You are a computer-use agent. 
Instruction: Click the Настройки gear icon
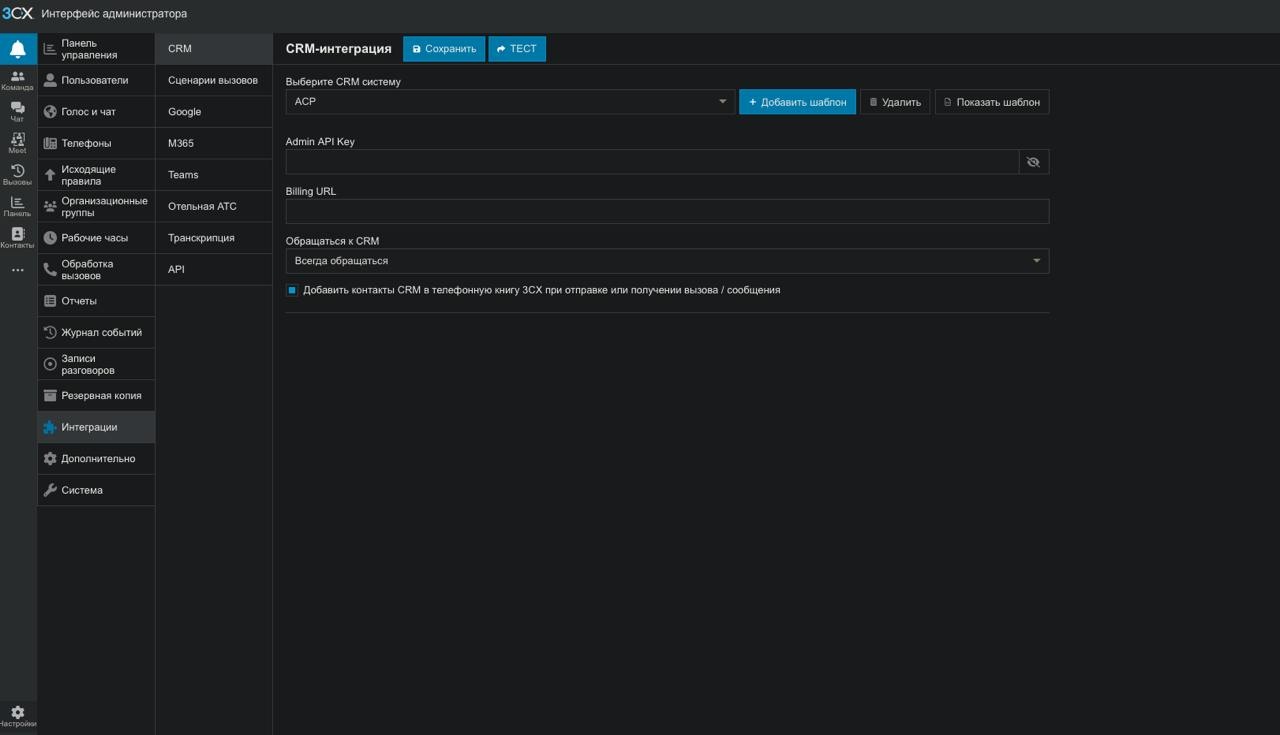18,715
